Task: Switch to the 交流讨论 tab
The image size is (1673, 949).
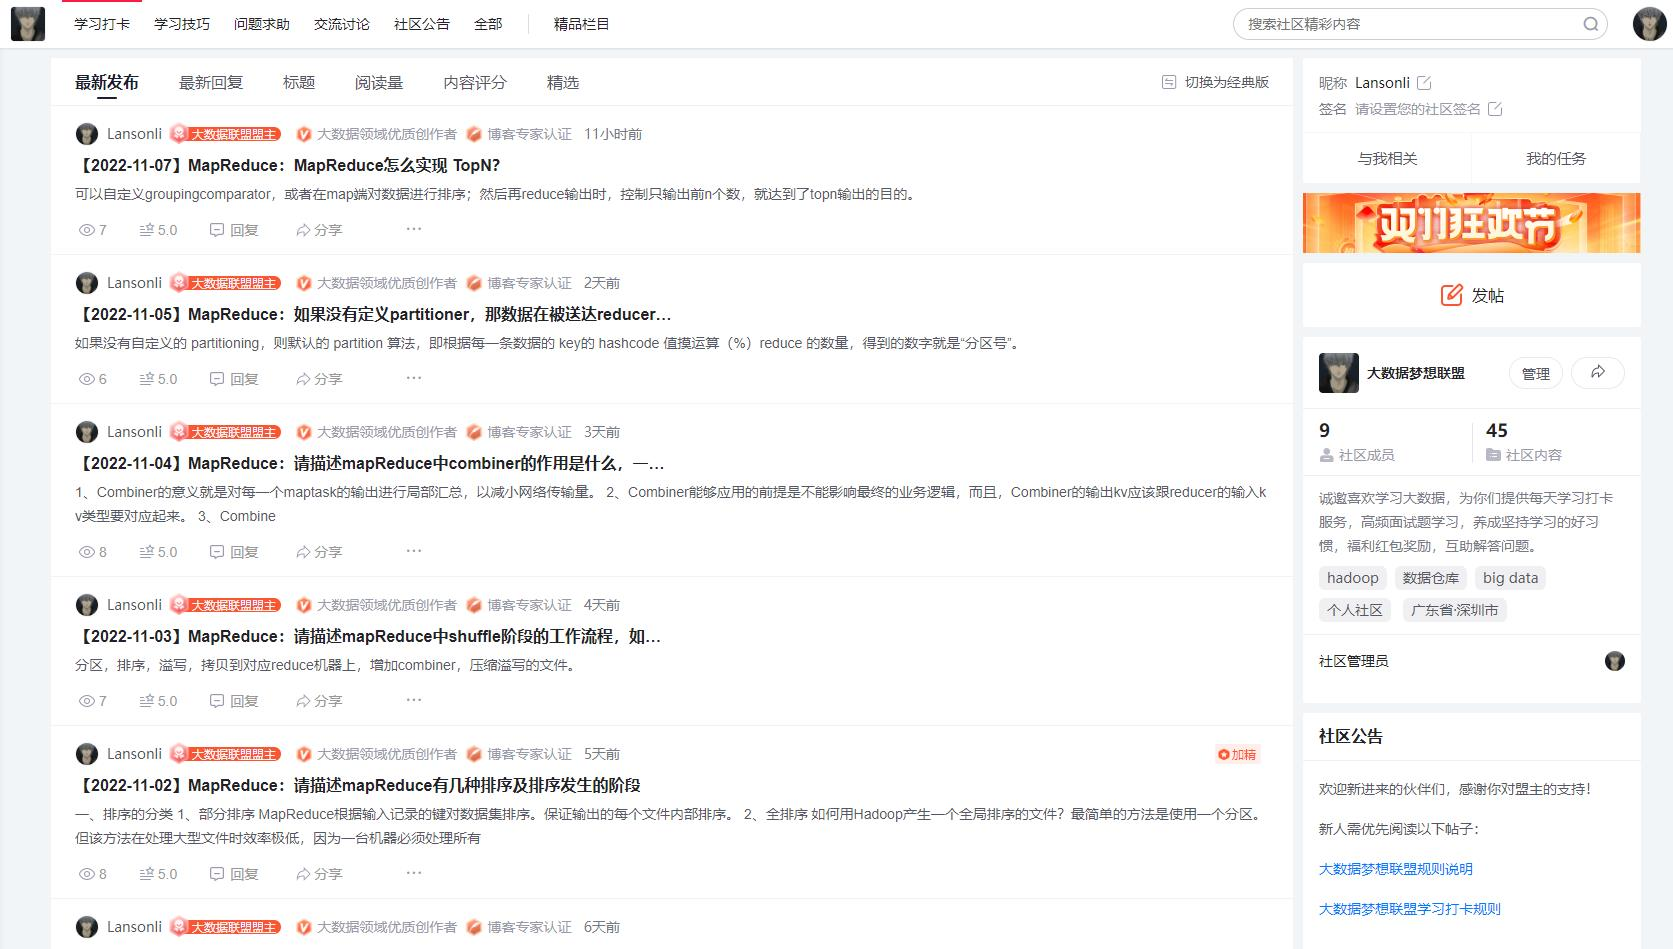Action: click(x=342, y=24)
